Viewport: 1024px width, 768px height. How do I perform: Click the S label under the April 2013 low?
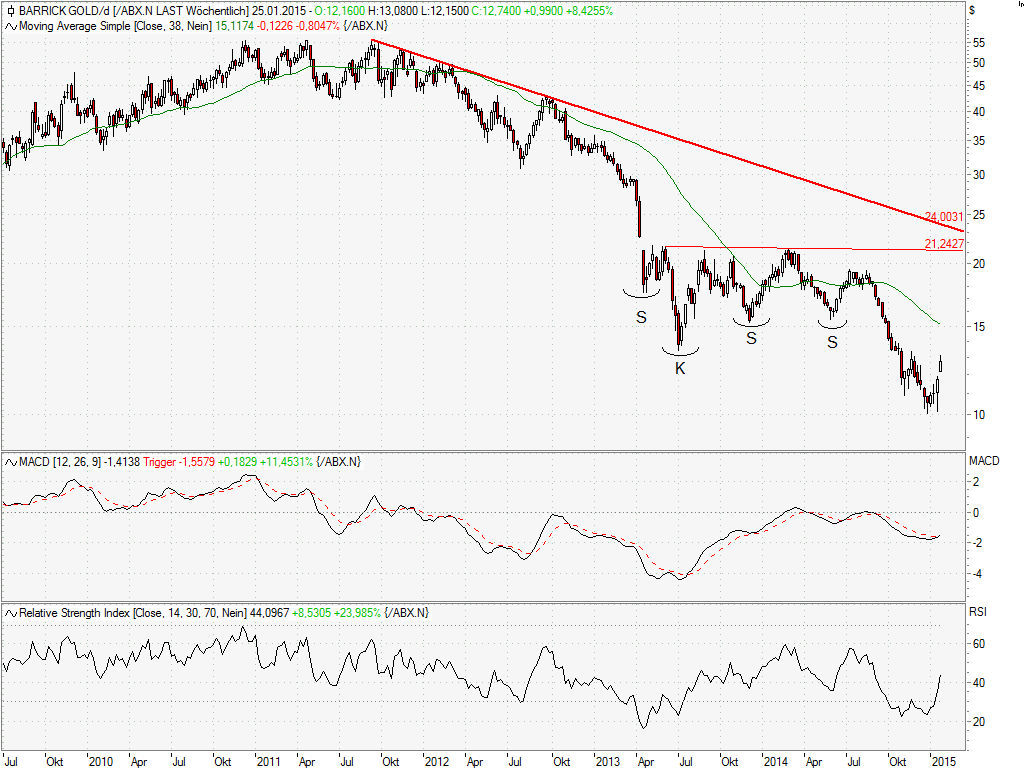[x=641, y=317]
